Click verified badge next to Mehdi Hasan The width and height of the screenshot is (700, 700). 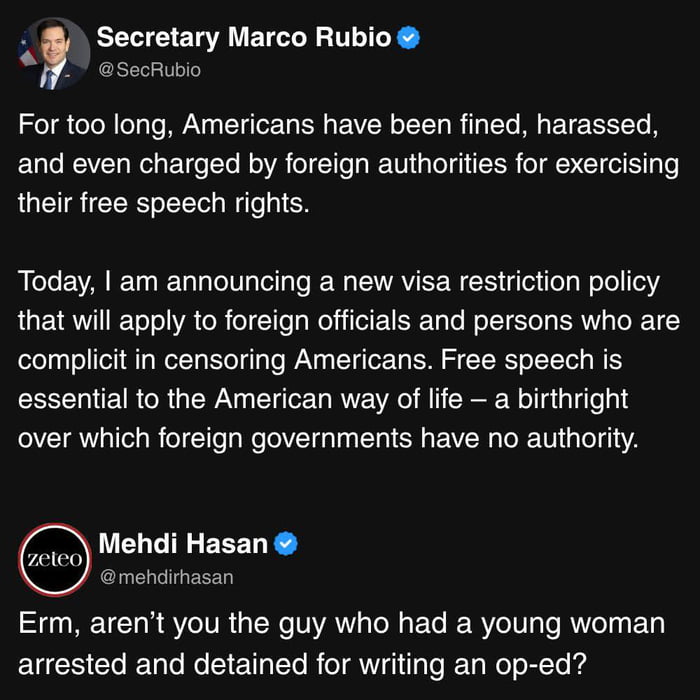(x=287, y=544)
